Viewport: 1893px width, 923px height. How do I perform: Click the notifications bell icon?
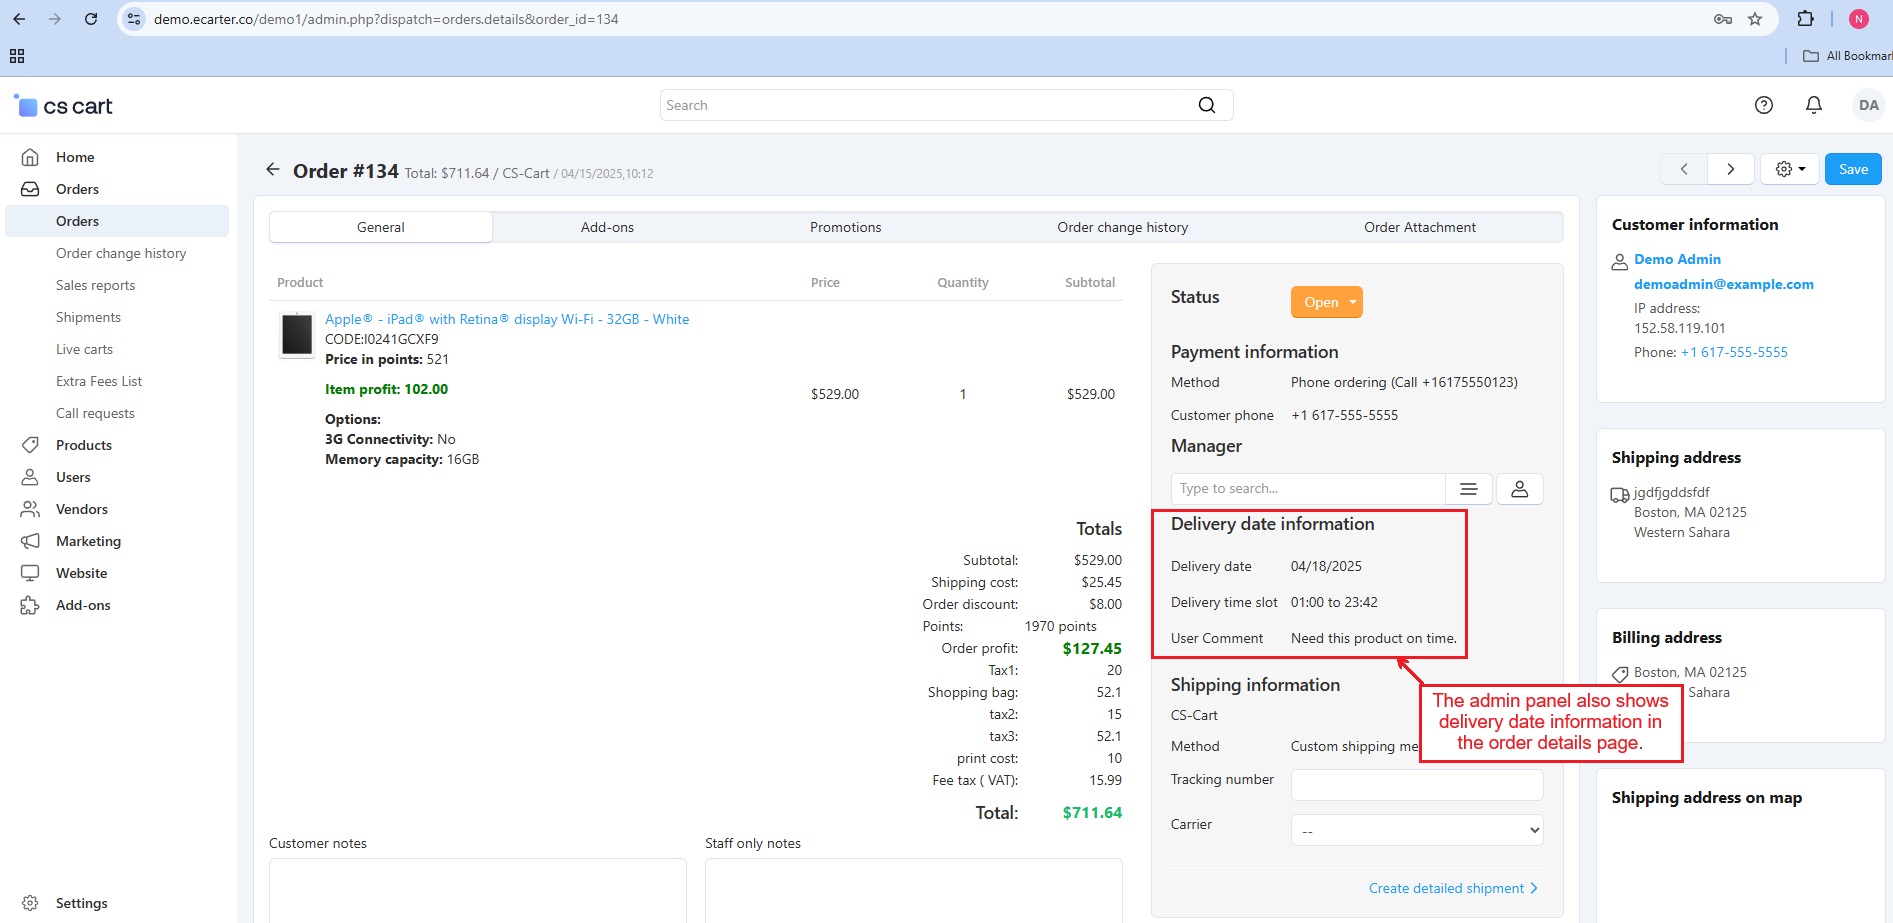tap(1813, 105)
